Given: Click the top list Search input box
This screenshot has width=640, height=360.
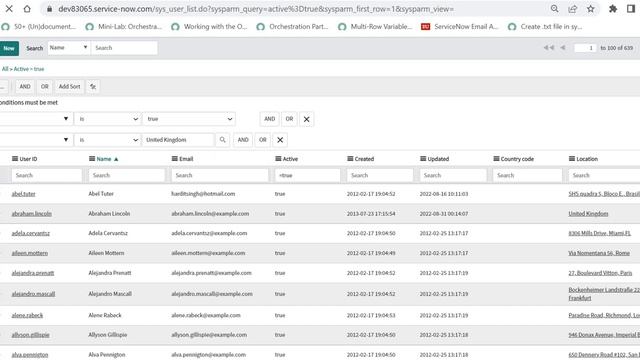Looking at the screenshot, I should tap(124, 48).
